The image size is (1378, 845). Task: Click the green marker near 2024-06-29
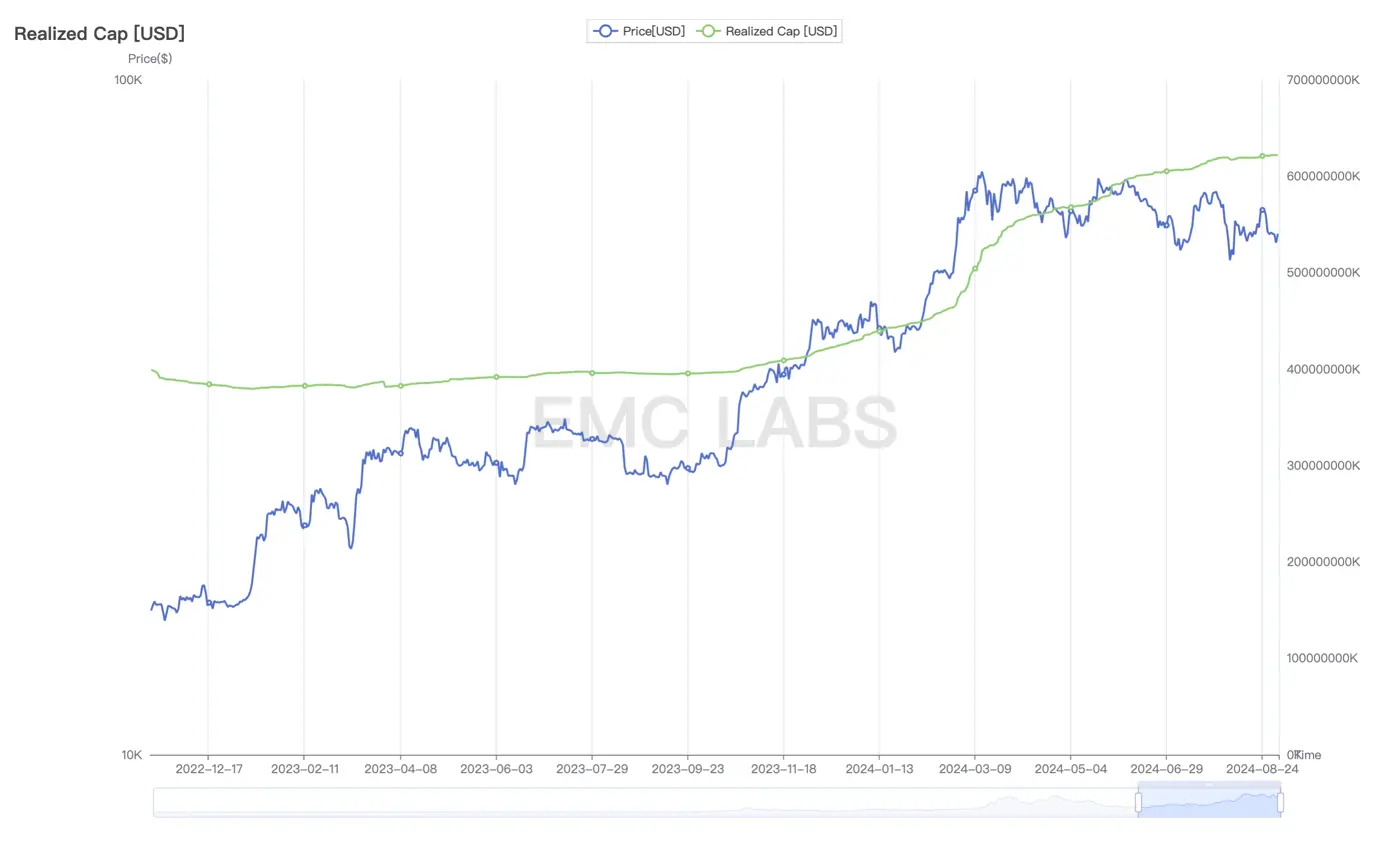point(1166,171)
